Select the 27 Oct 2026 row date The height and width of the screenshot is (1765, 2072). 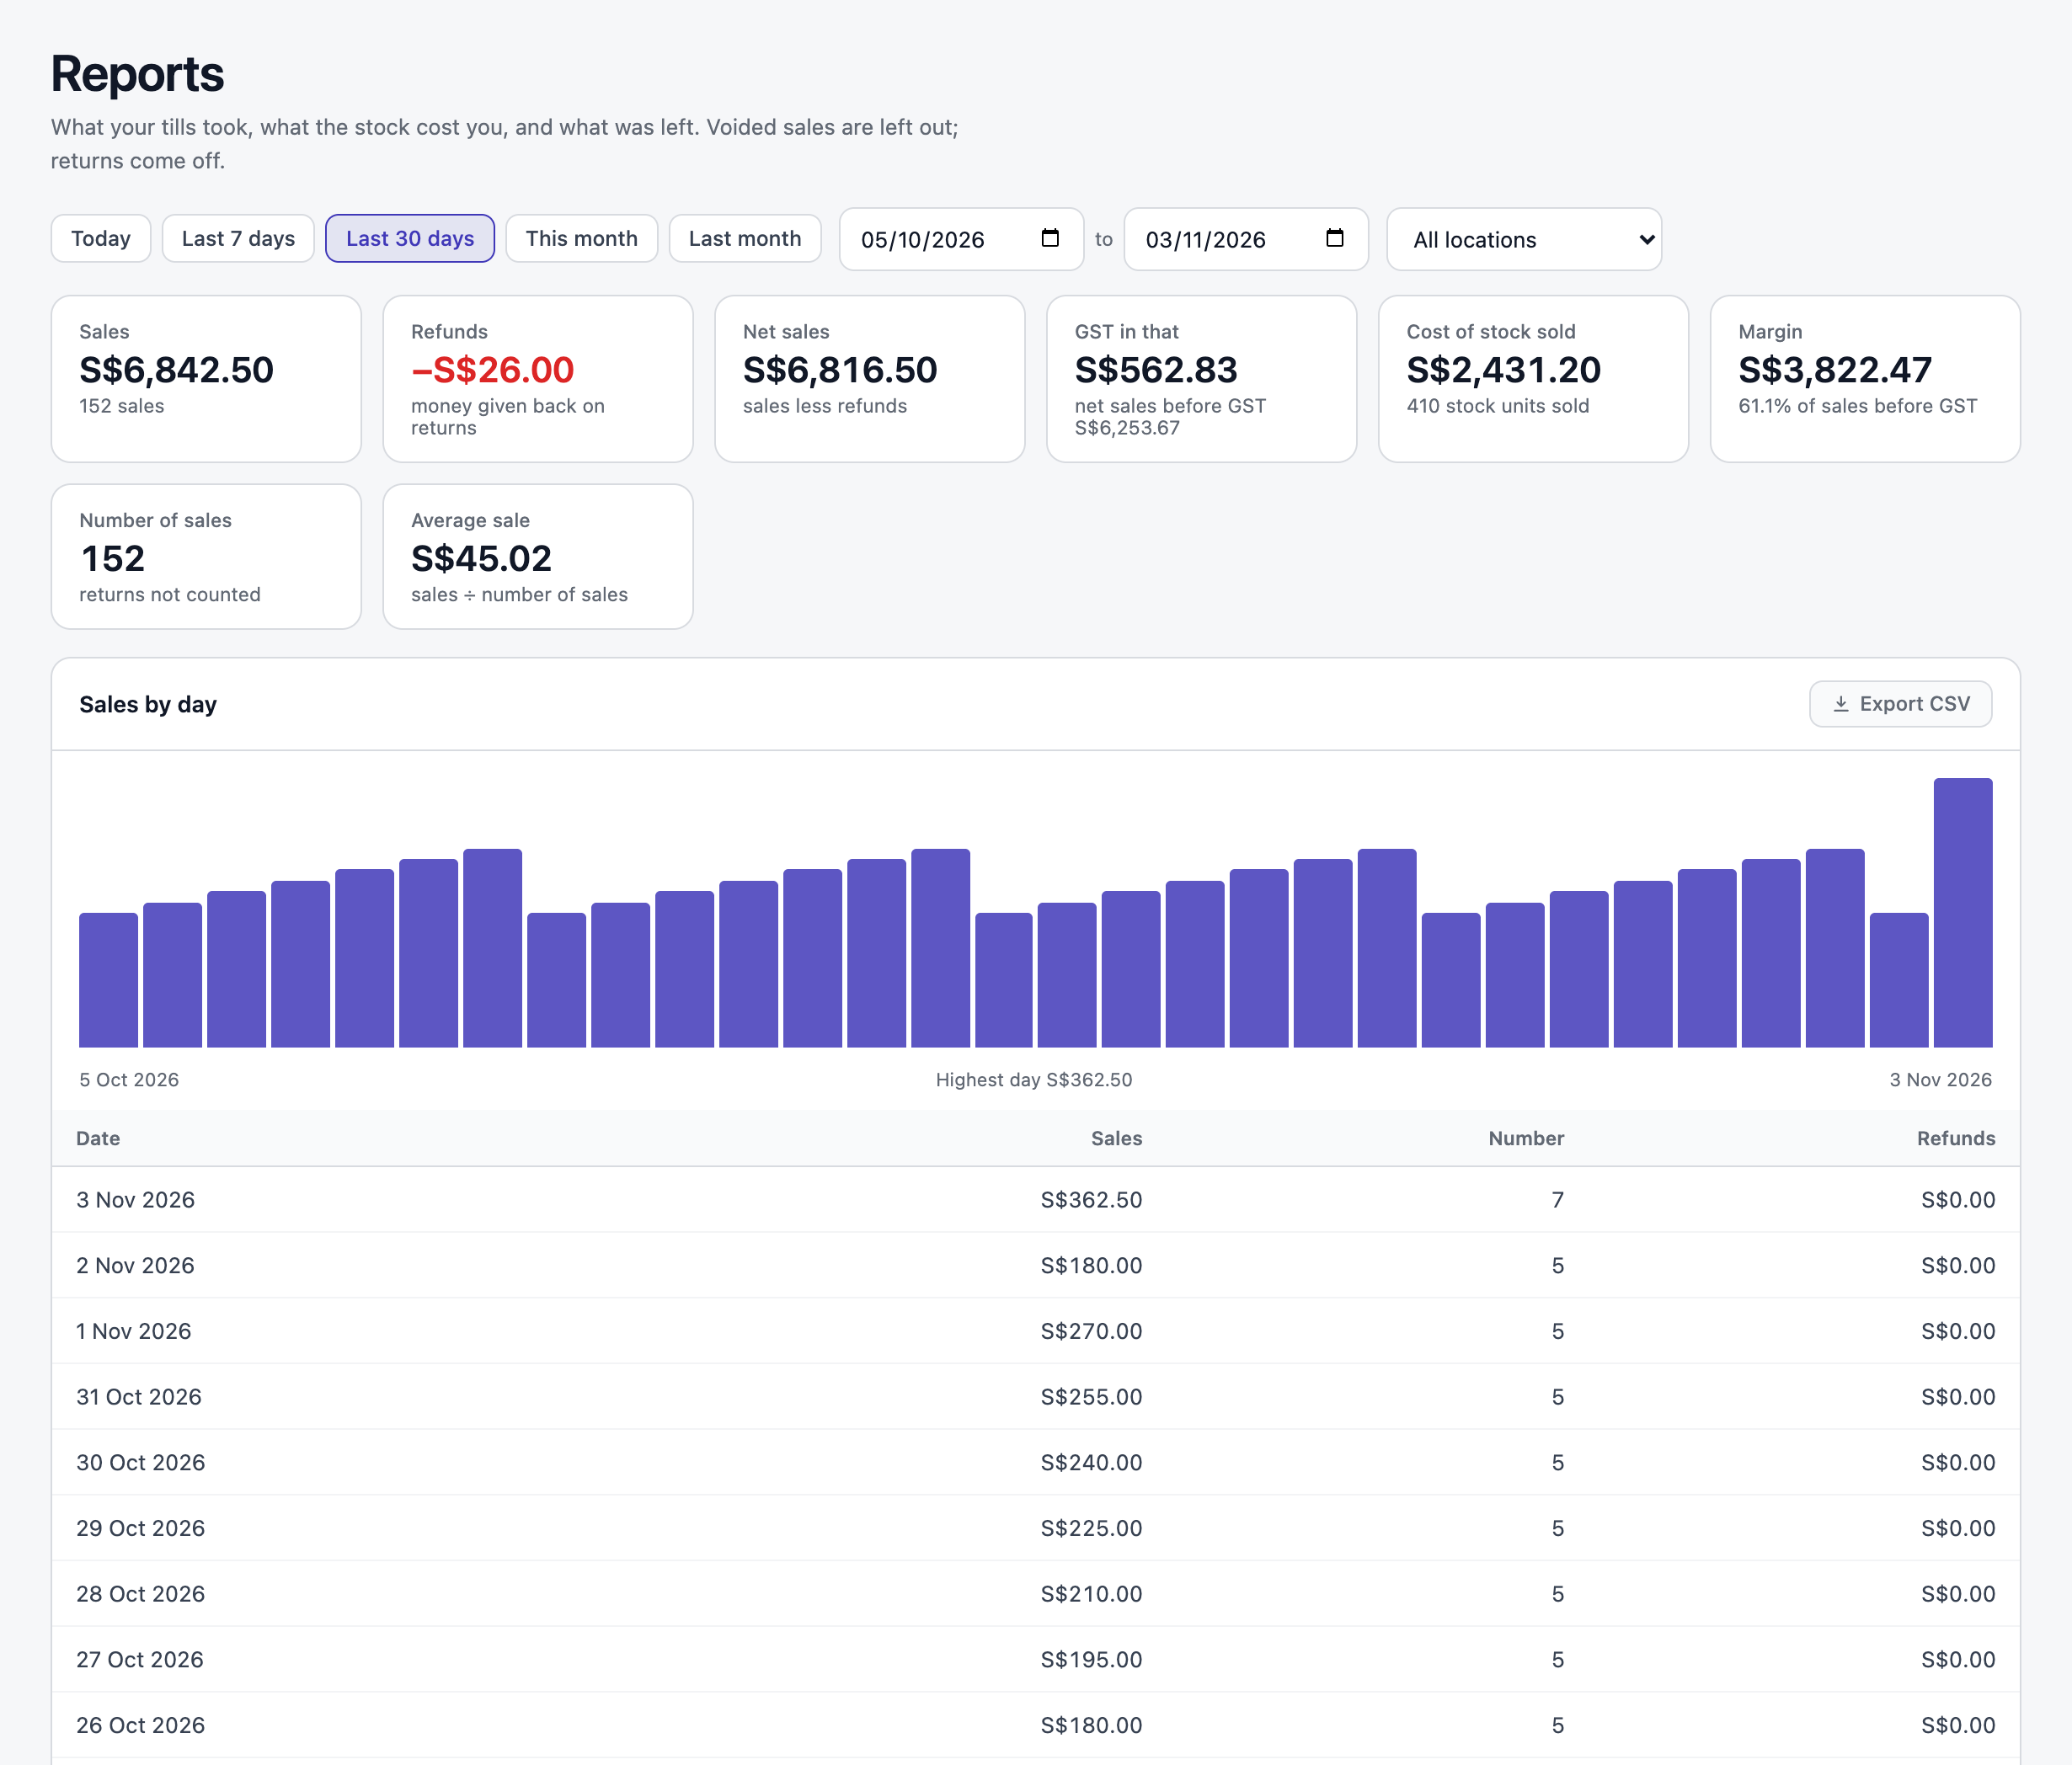[140, 1660]
